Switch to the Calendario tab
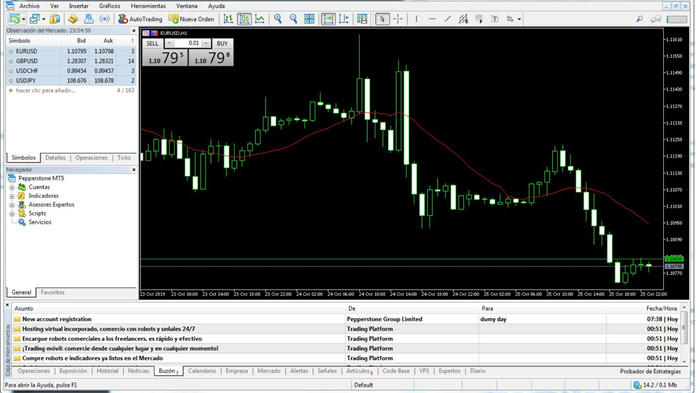Screen dimensions: 700x393 [202, 371]
